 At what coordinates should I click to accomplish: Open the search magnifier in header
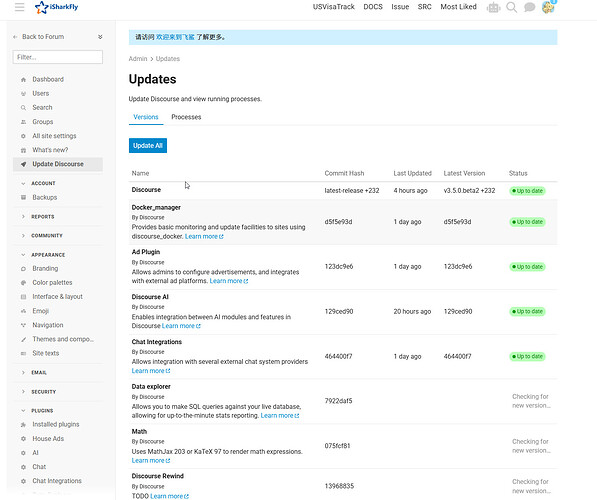tap(511, 7)
